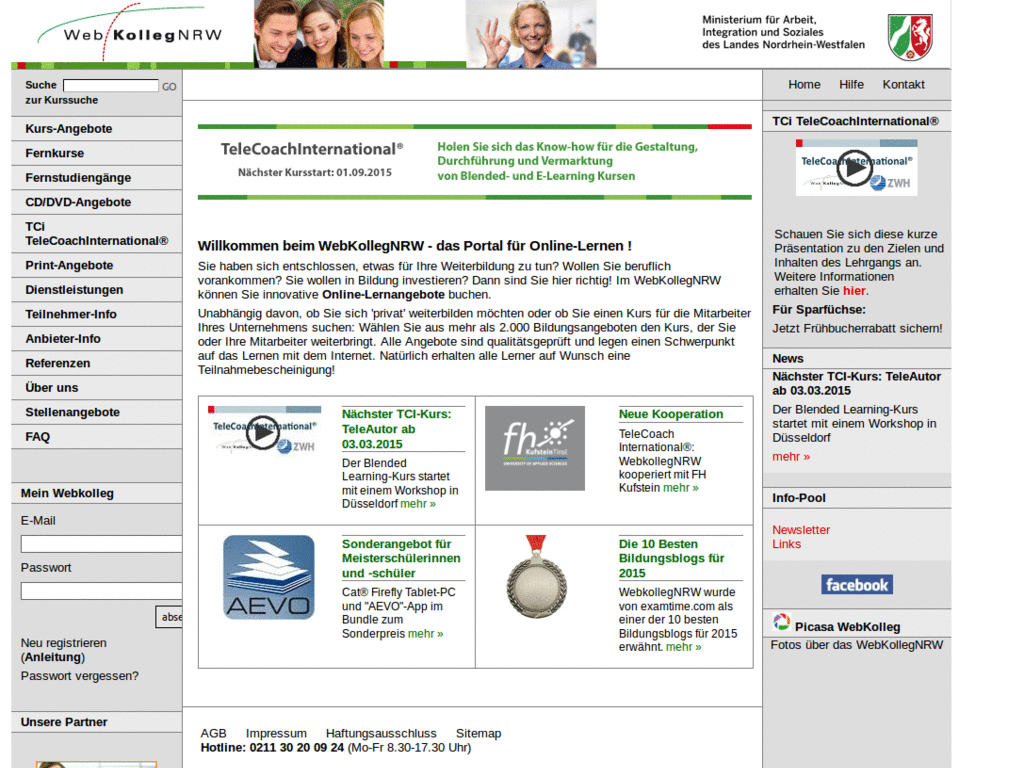Open Haftungsausschluss footer link

point(381,733)
